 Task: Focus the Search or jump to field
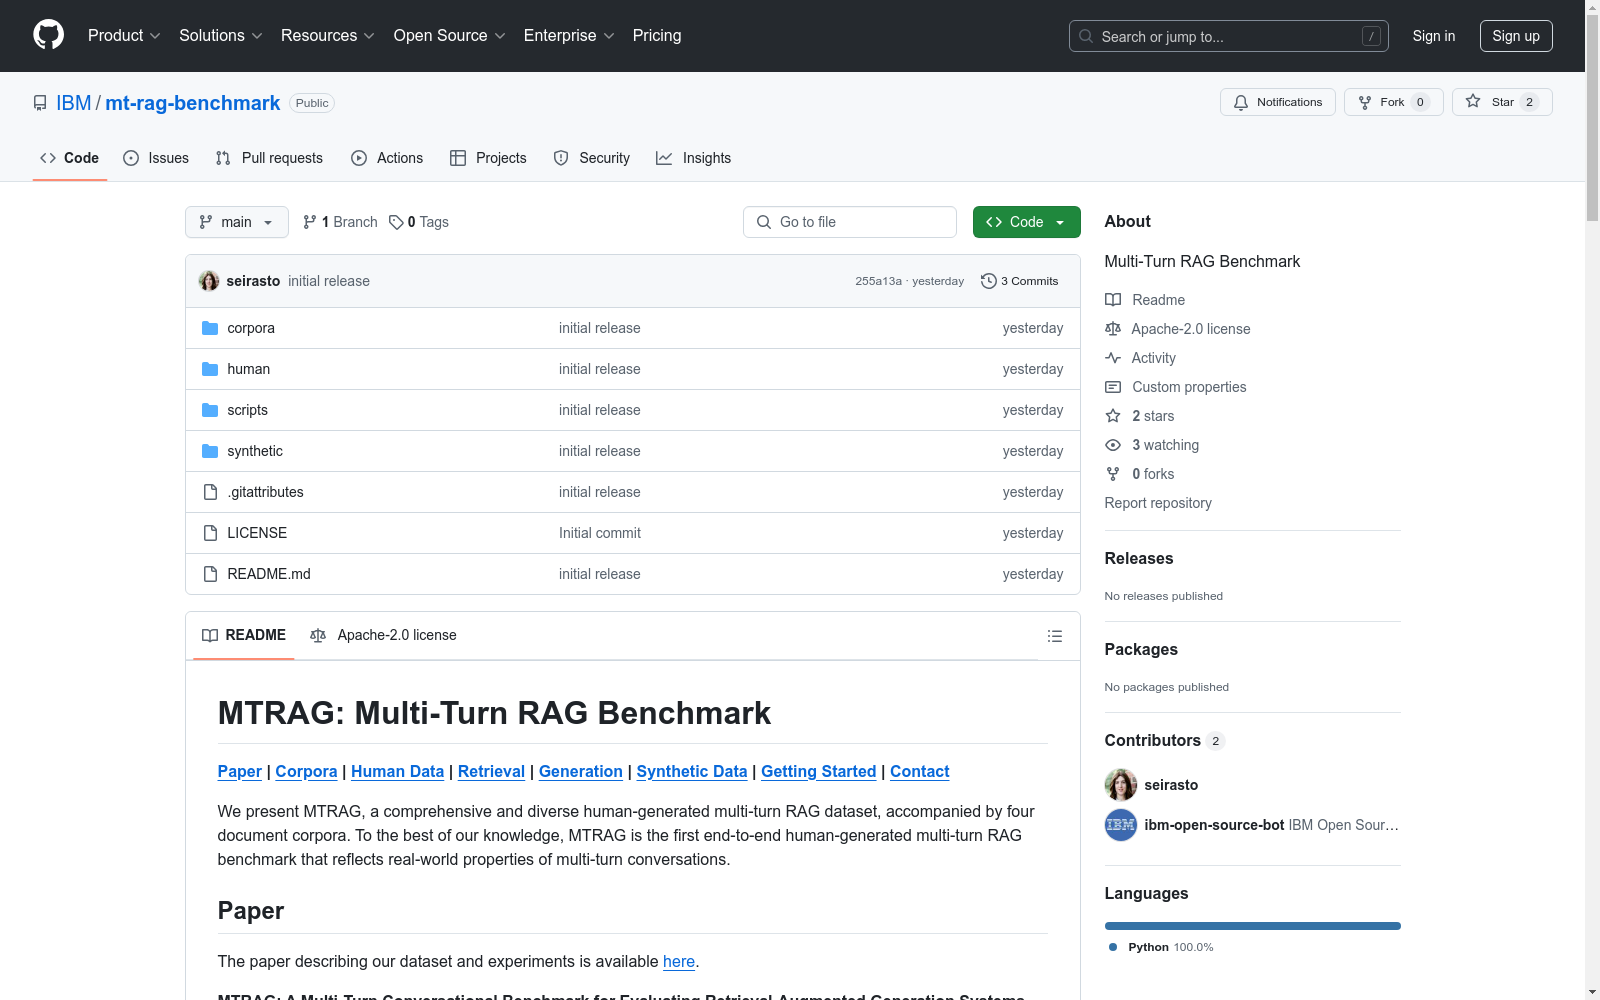[1229, 36]
